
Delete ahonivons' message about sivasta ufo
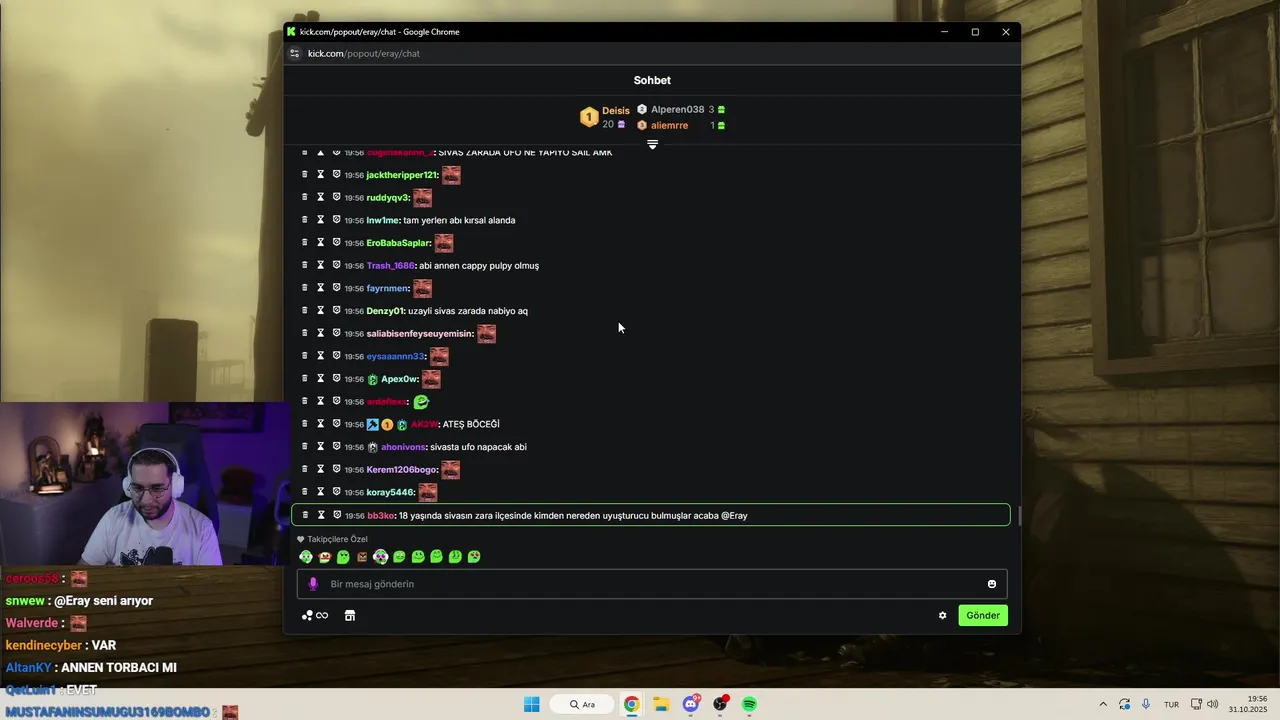[305, 446]
